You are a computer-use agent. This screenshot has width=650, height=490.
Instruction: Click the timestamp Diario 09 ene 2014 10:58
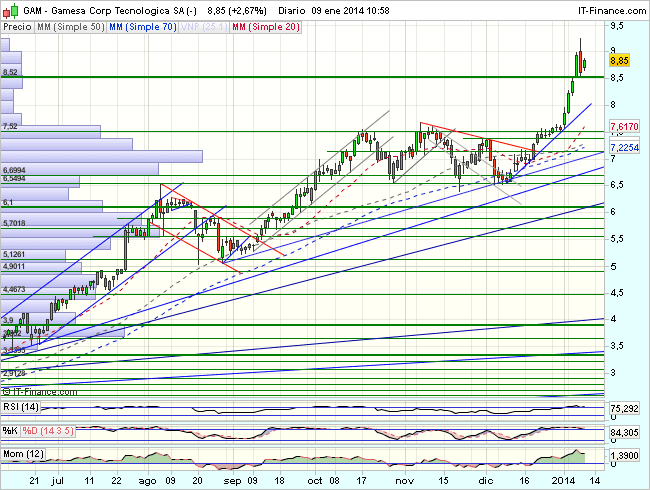coord(334,11)
